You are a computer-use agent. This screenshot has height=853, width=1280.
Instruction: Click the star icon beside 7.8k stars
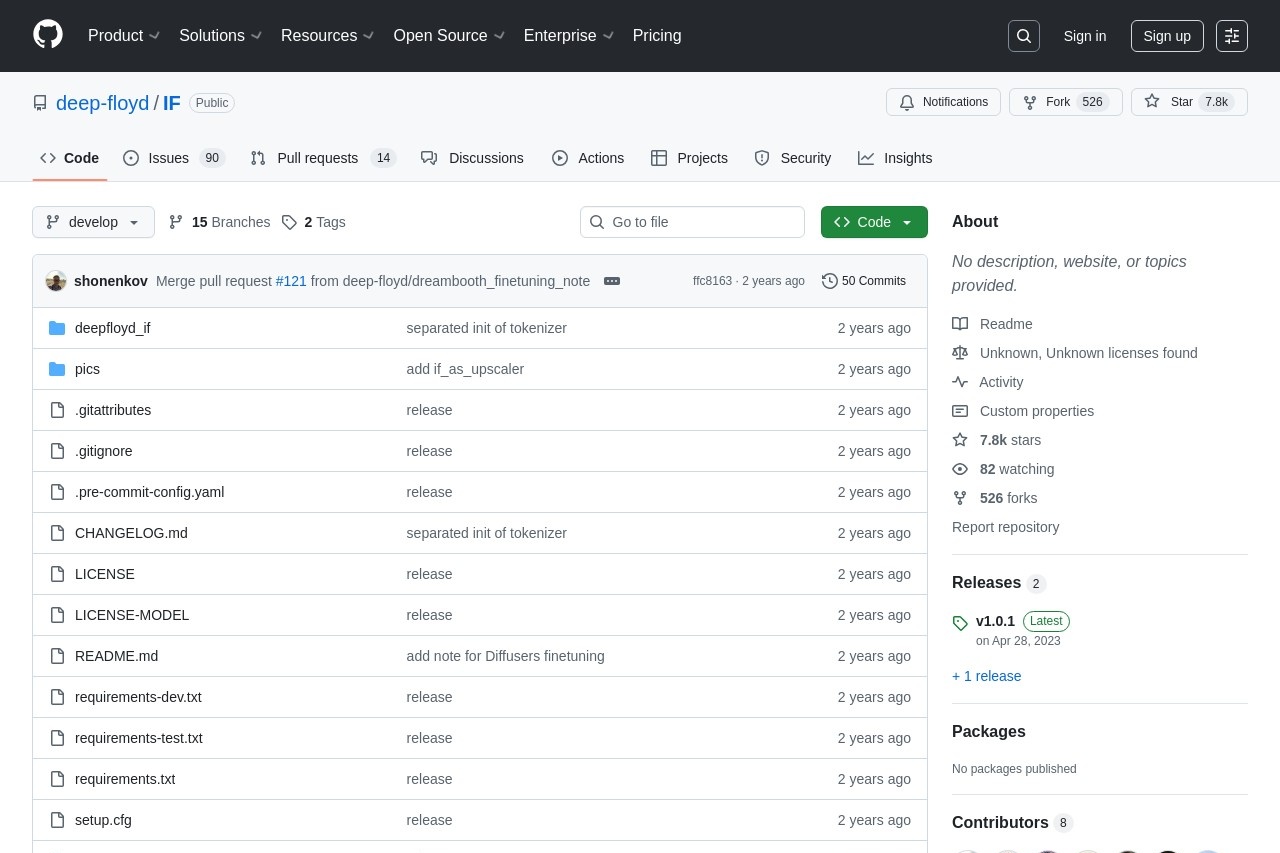click(960, 440)
